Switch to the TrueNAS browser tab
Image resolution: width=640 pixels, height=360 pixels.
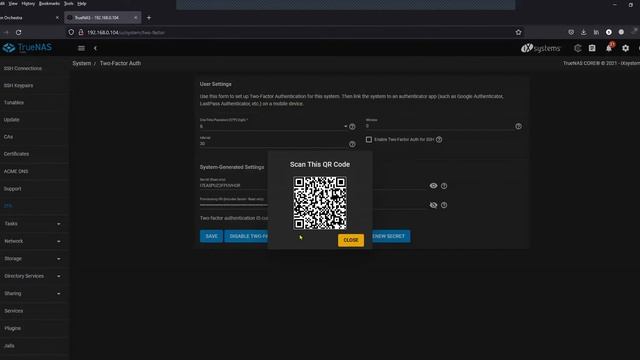102,18
